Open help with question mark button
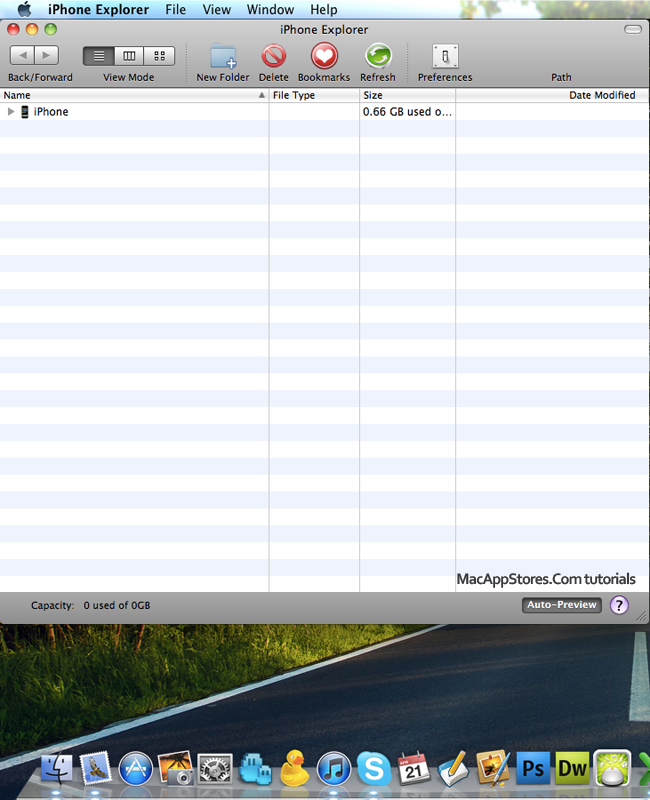Viewport: 650px width, 800px height. tap(619, 605)
